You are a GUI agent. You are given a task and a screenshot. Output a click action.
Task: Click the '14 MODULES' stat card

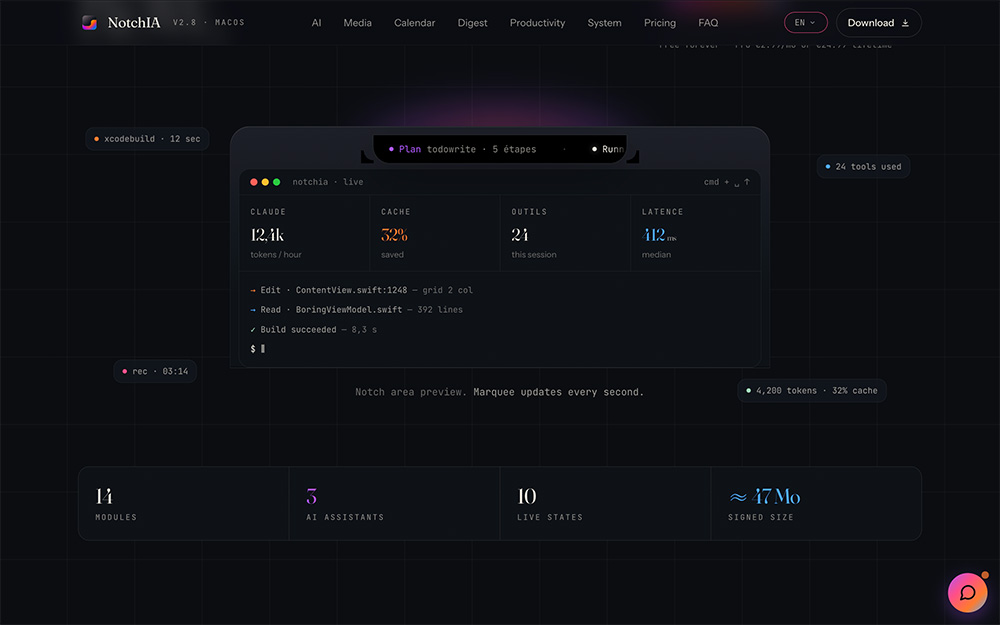coord(184,504)
